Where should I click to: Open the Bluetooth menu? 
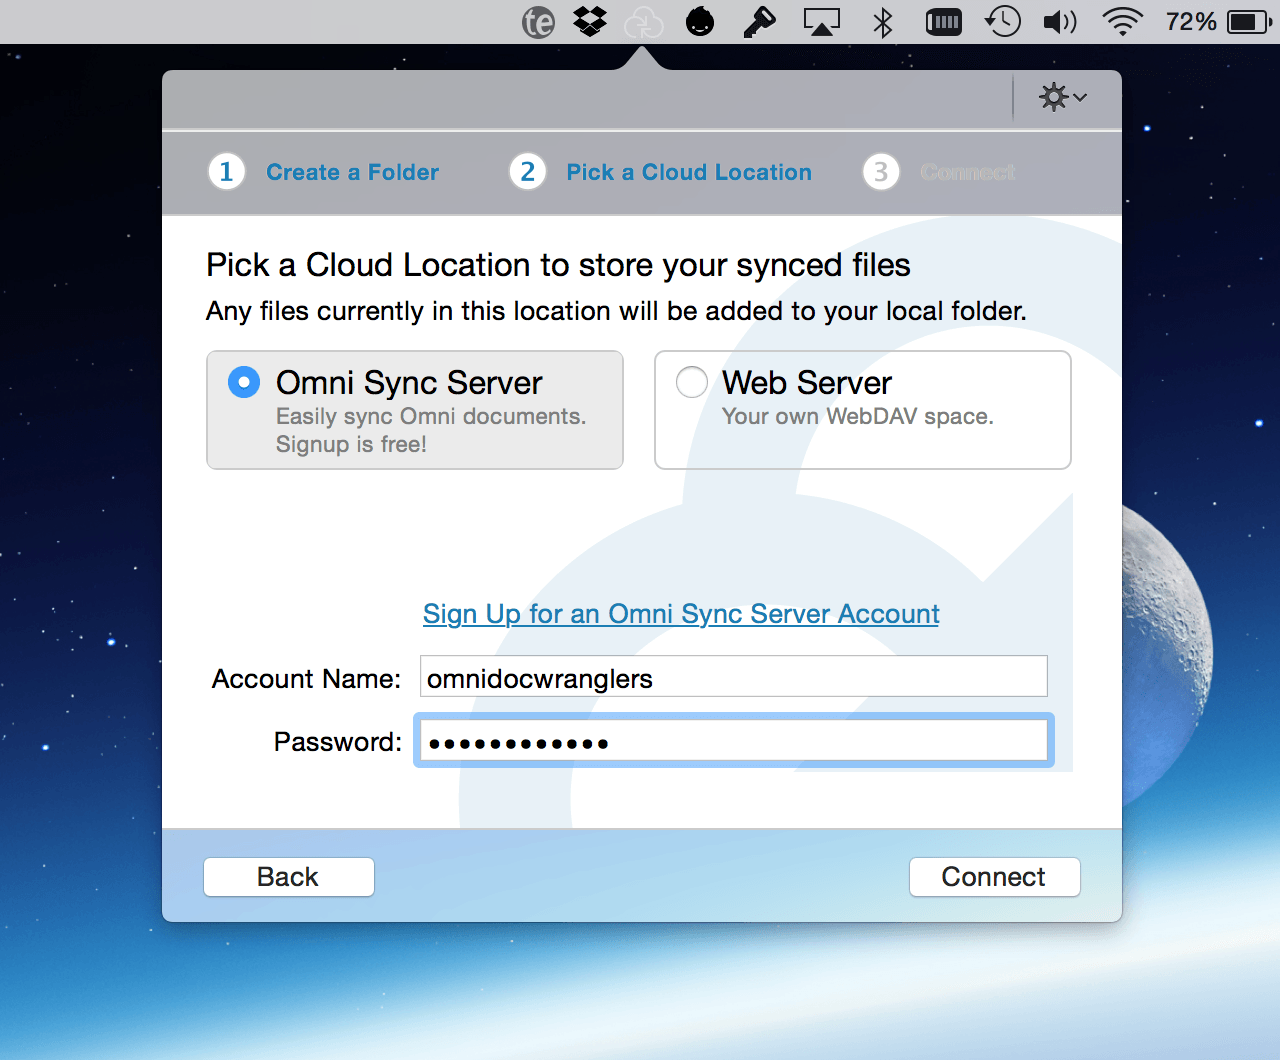(882, 22)
